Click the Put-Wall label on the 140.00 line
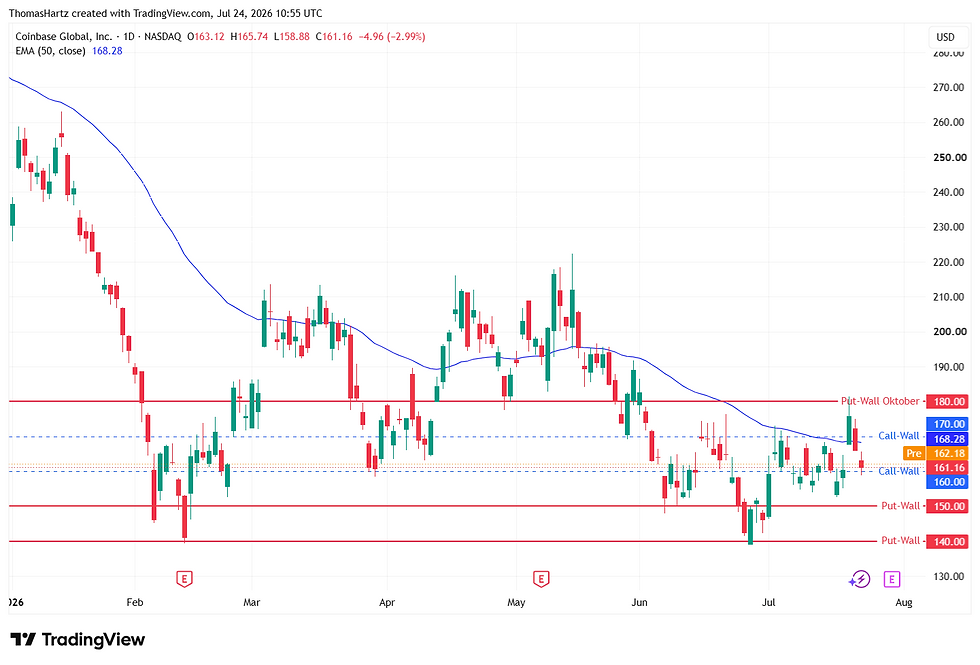This screenshot has height=665, width=980. 901,541
